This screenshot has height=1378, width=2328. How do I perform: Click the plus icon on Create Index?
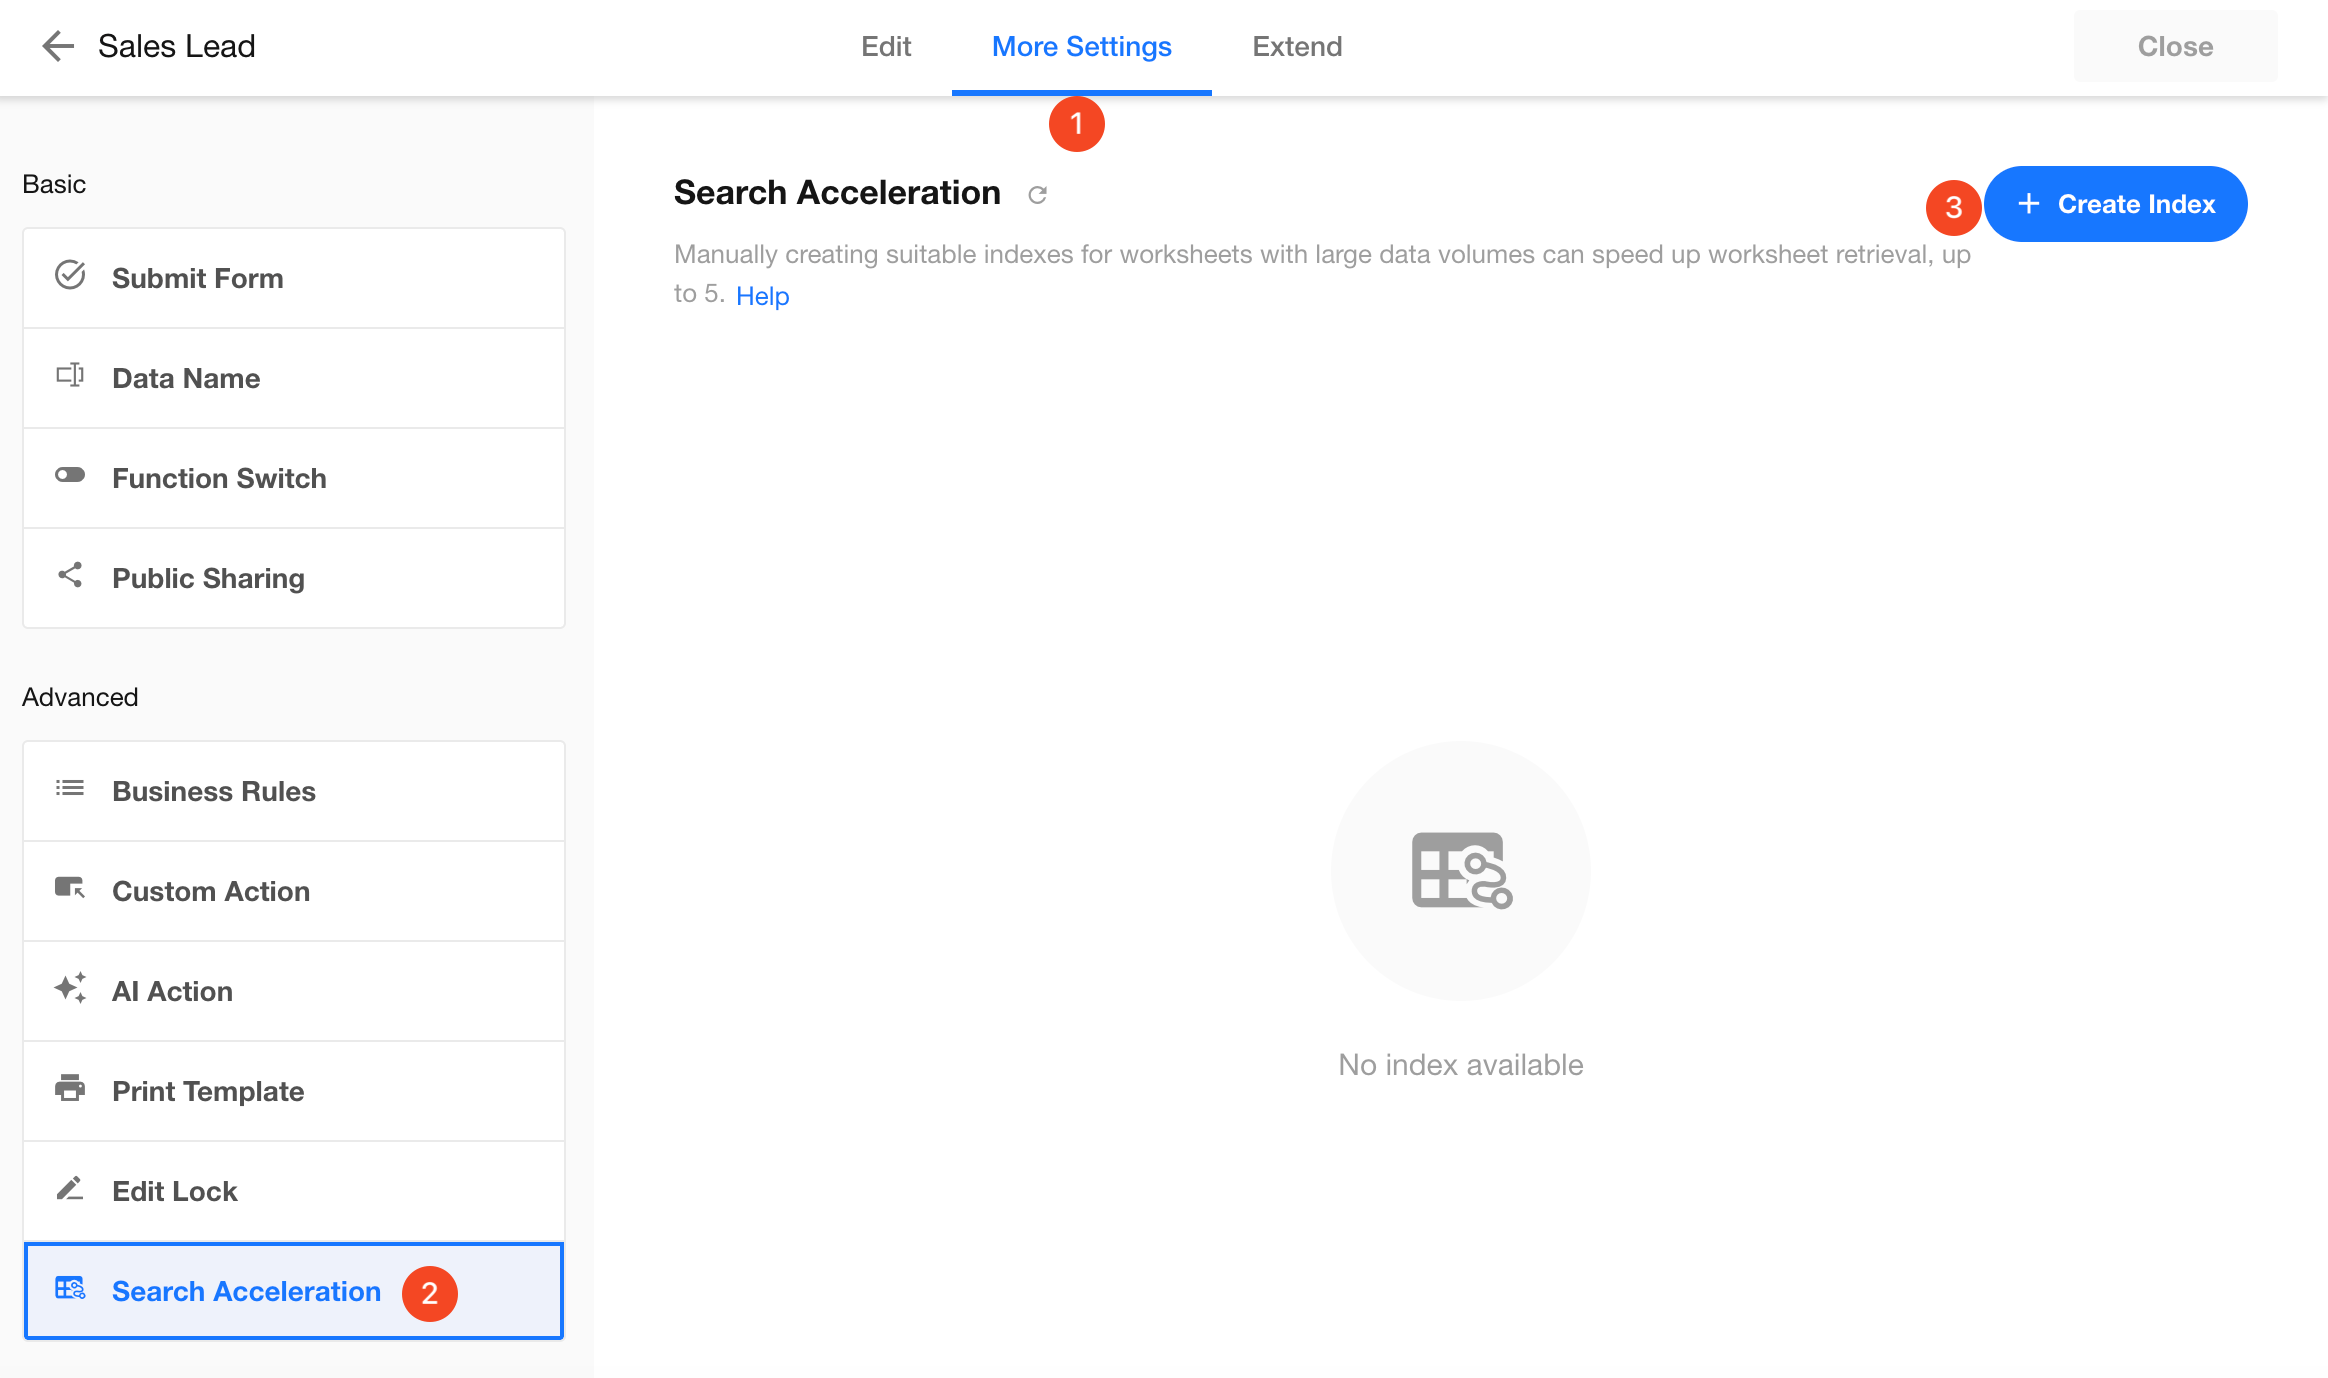coord(2029,204)
